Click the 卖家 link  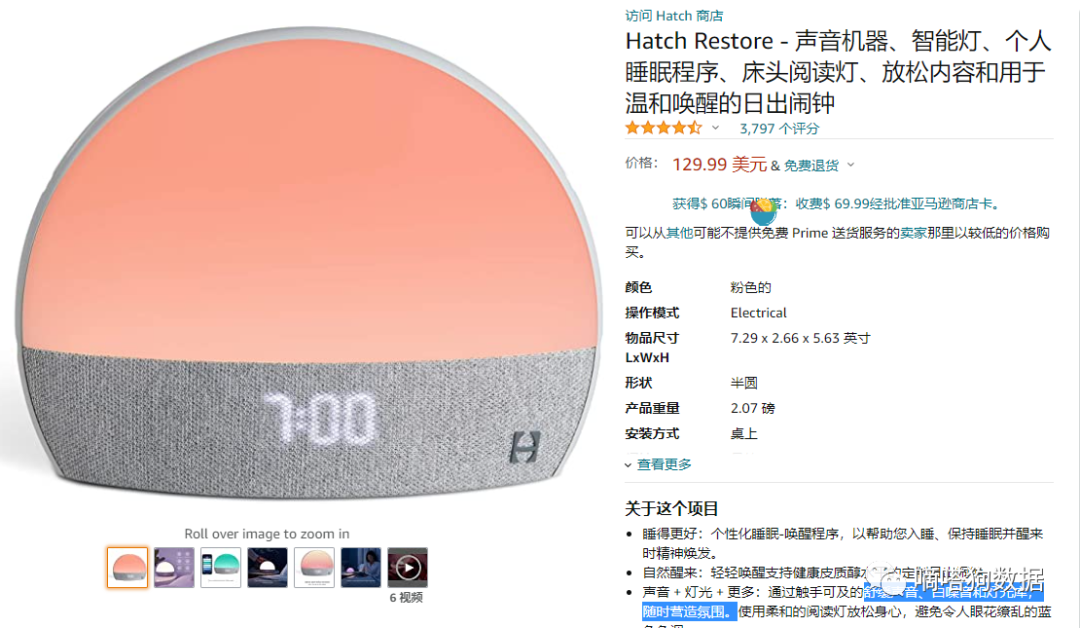913,233
